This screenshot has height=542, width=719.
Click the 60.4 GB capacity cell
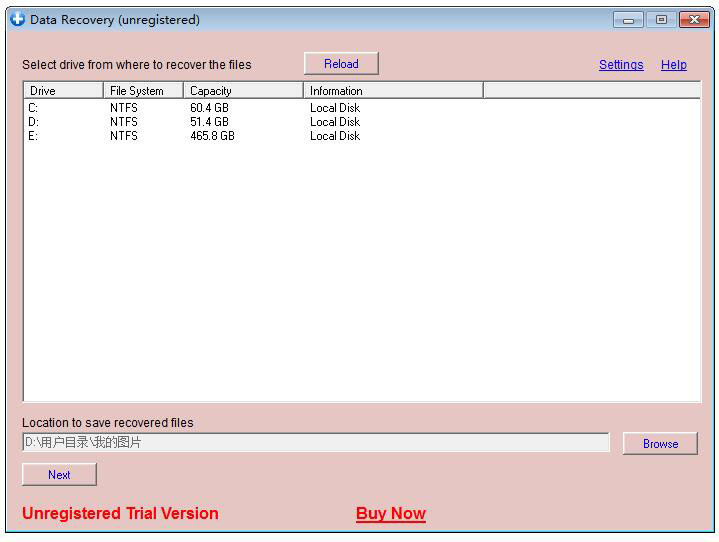coord(209,108)
